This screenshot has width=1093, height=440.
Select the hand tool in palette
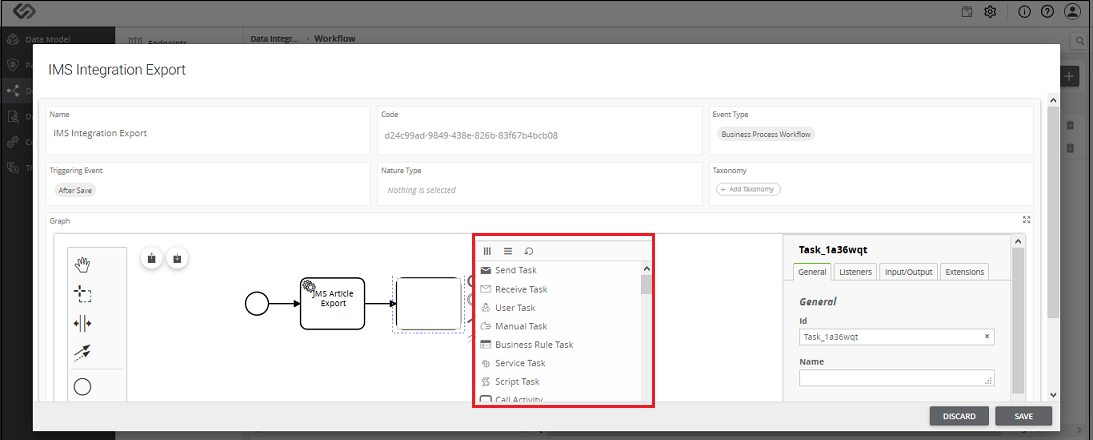point(83,265)
